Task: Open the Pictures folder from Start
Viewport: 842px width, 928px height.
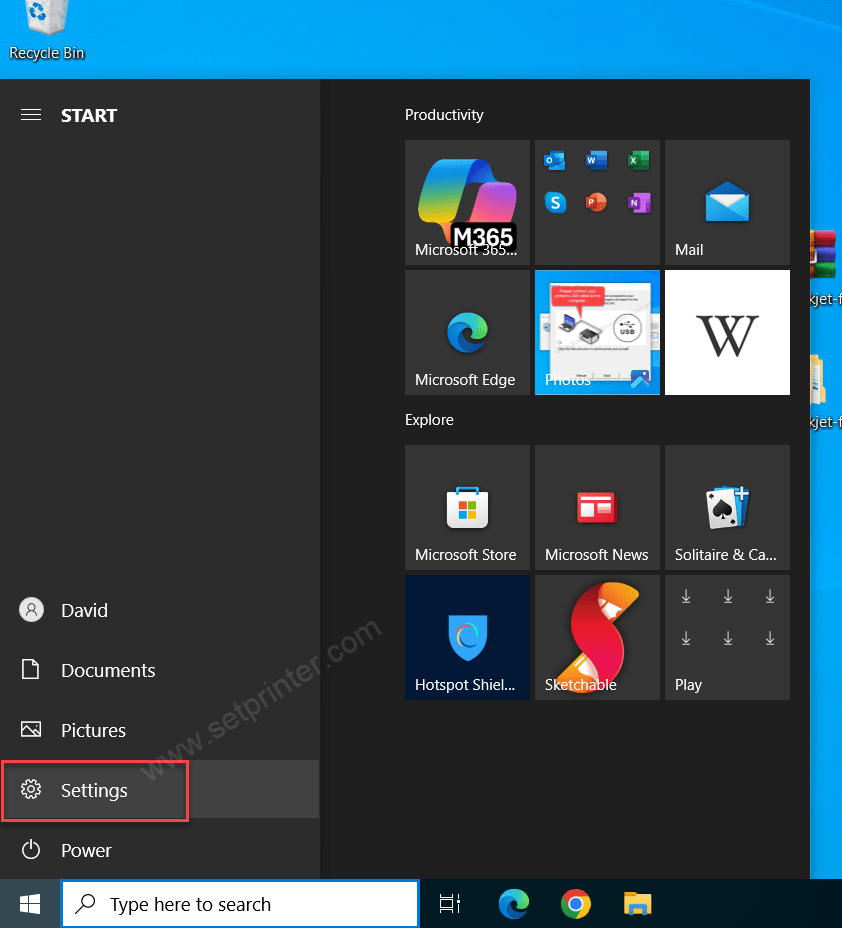Action: (160, 730)
